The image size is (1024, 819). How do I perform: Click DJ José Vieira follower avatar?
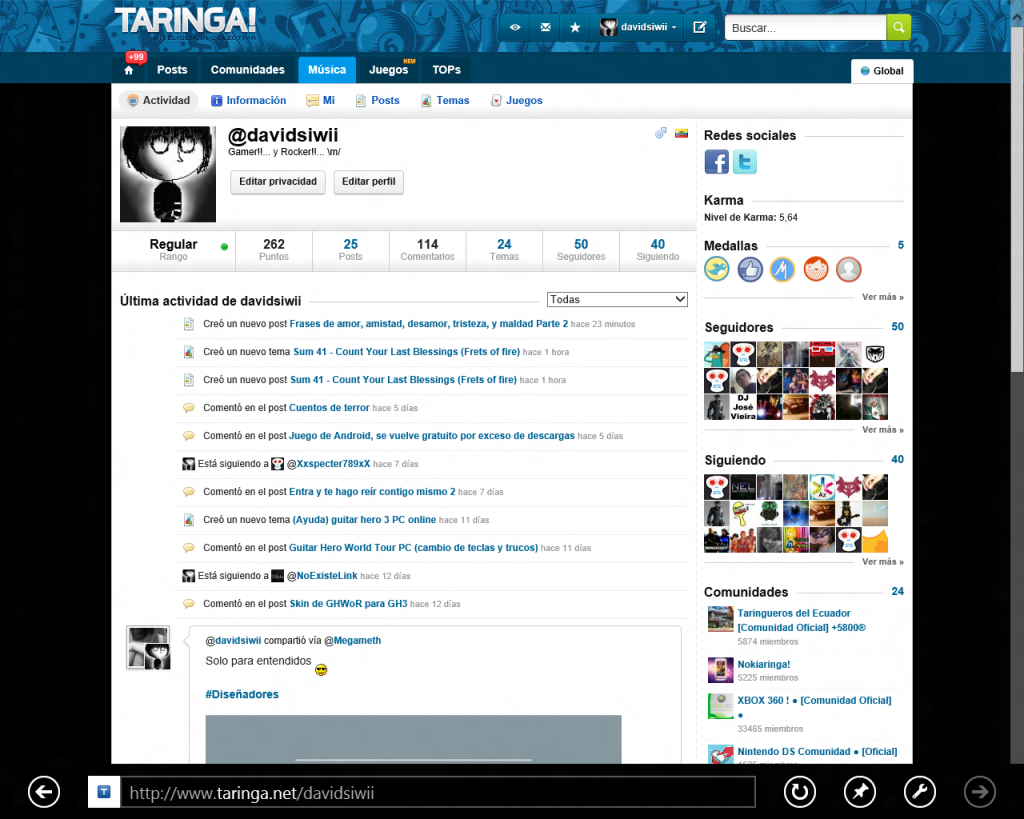pyautogui.click(x=743, y=406)
